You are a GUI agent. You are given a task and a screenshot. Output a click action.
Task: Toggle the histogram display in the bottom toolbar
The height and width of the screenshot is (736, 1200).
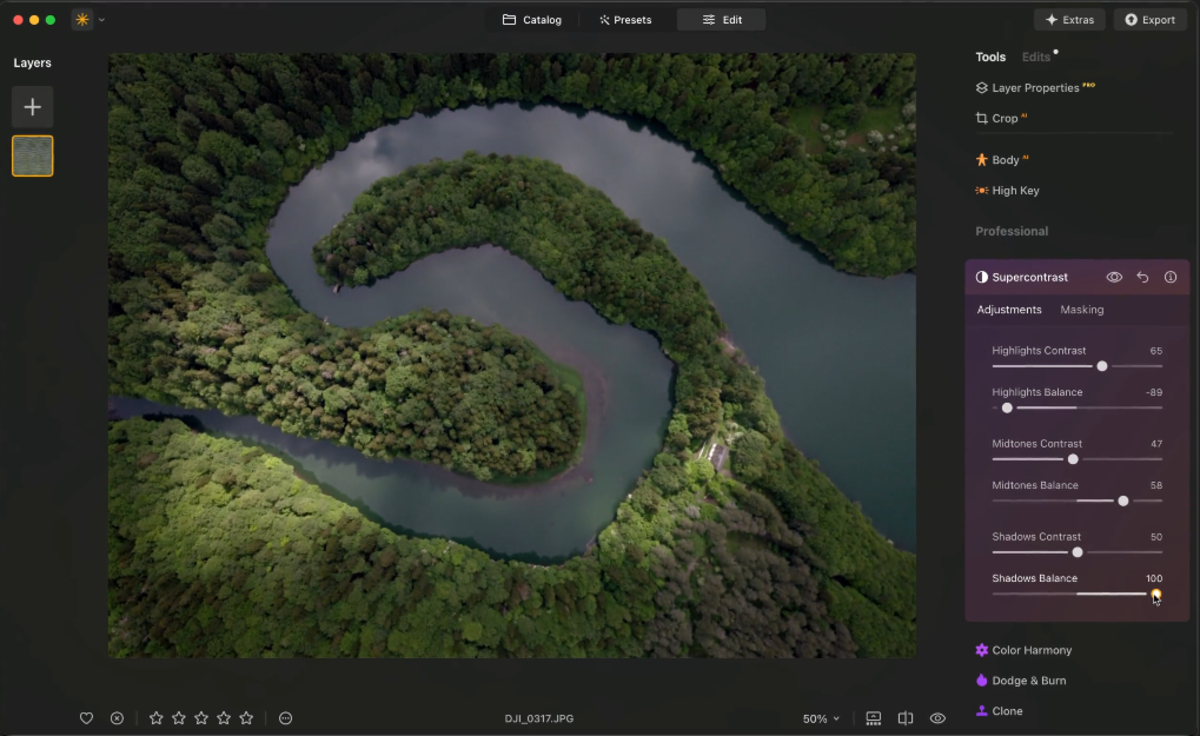point(872,718)
